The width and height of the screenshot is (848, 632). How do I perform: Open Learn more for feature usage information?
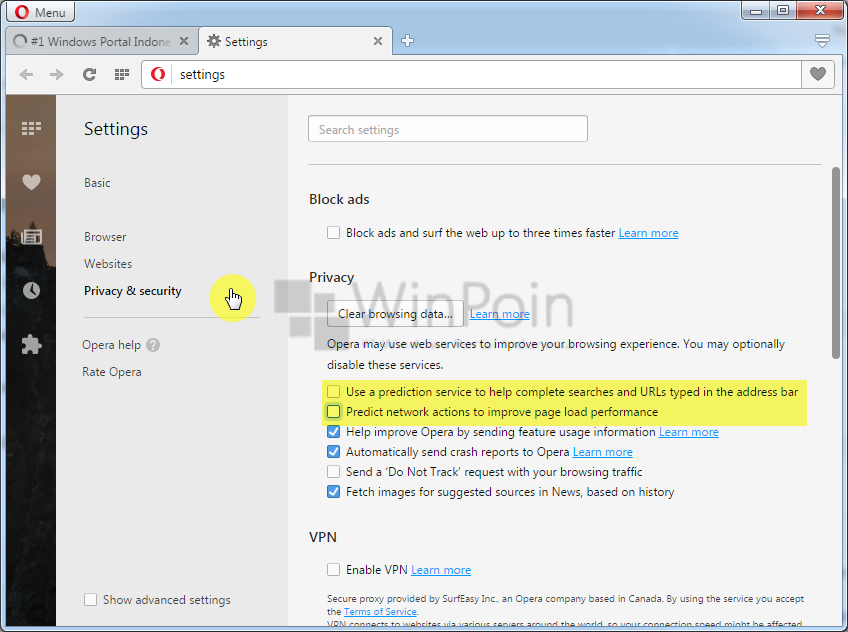[688, 432]
